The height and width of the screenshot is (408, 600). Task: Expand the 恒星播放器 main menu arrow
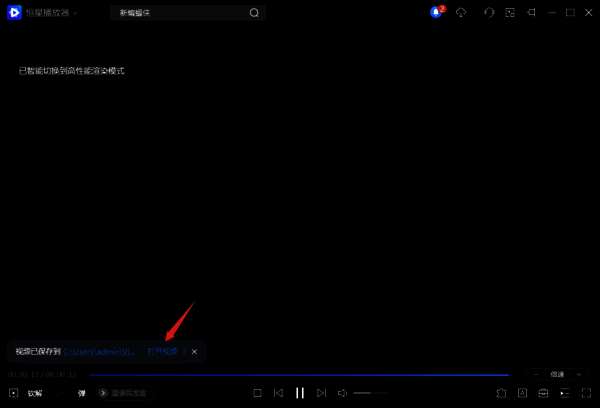click(75, 13)
